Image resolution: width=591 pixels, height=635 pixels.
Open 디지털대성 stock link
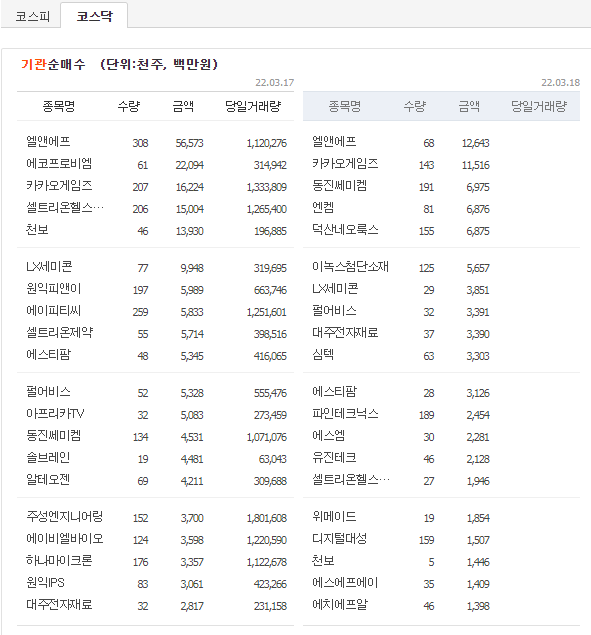[x=339, y=539]
